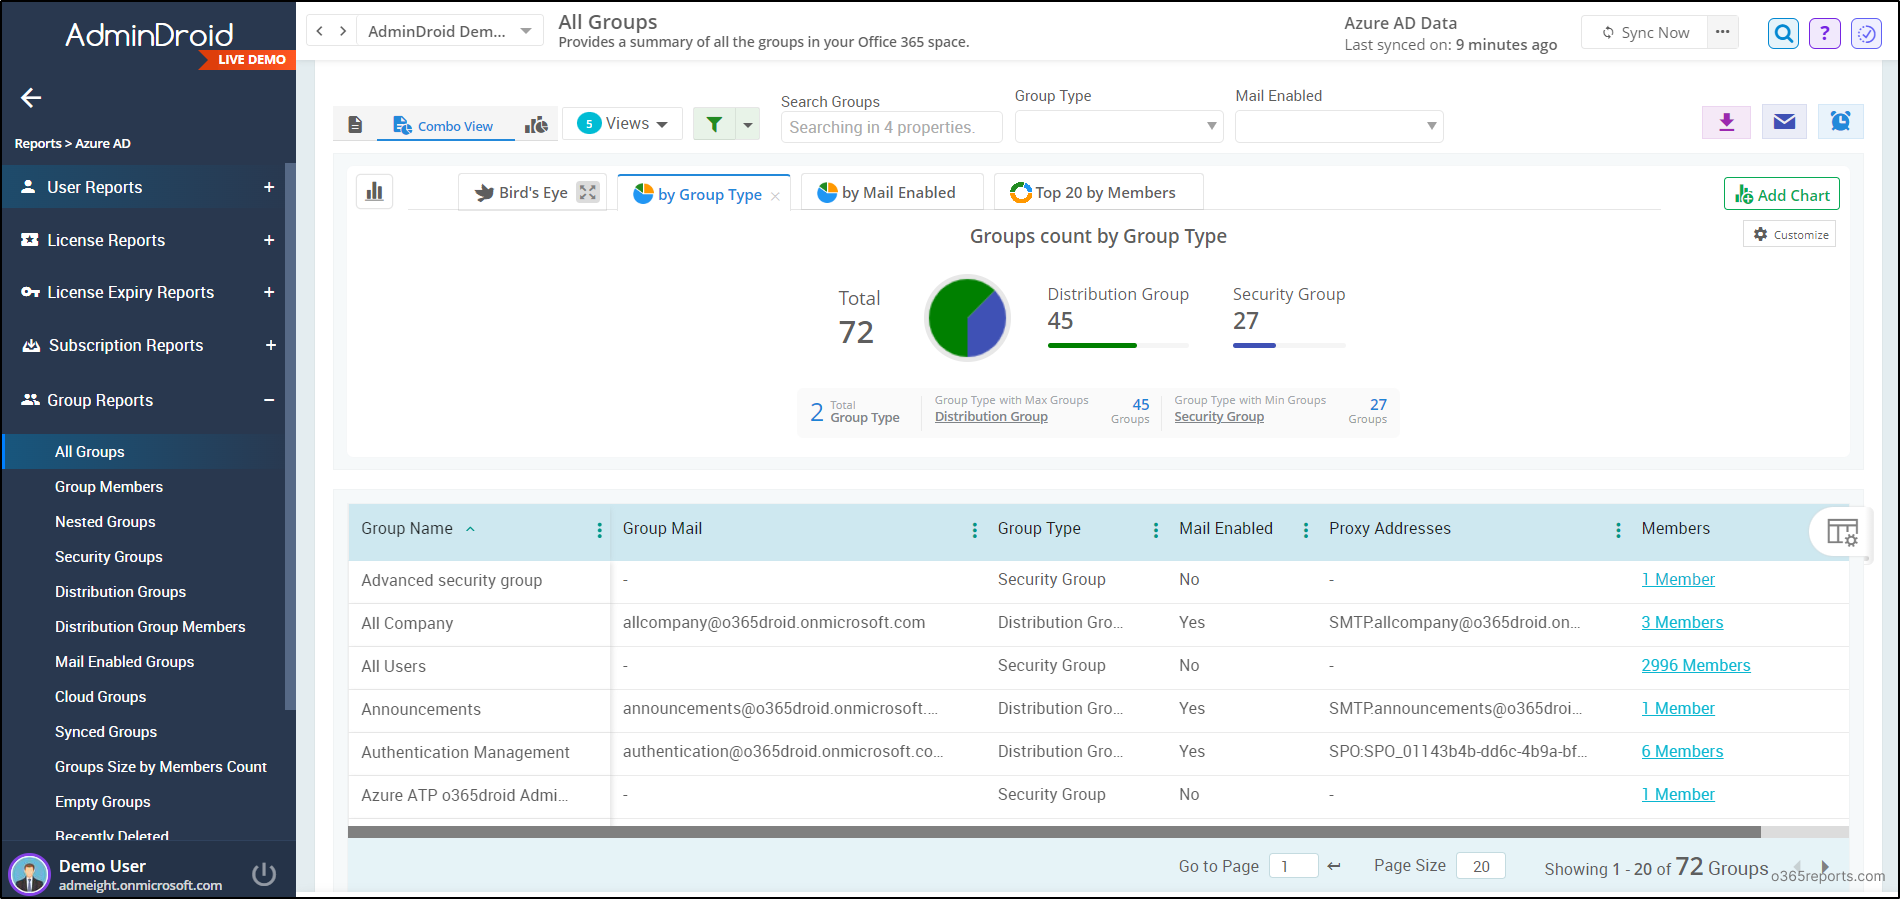Open the help question mark icon
Viewport: 1900px width, 899px height.
[x=1825, y=34]
